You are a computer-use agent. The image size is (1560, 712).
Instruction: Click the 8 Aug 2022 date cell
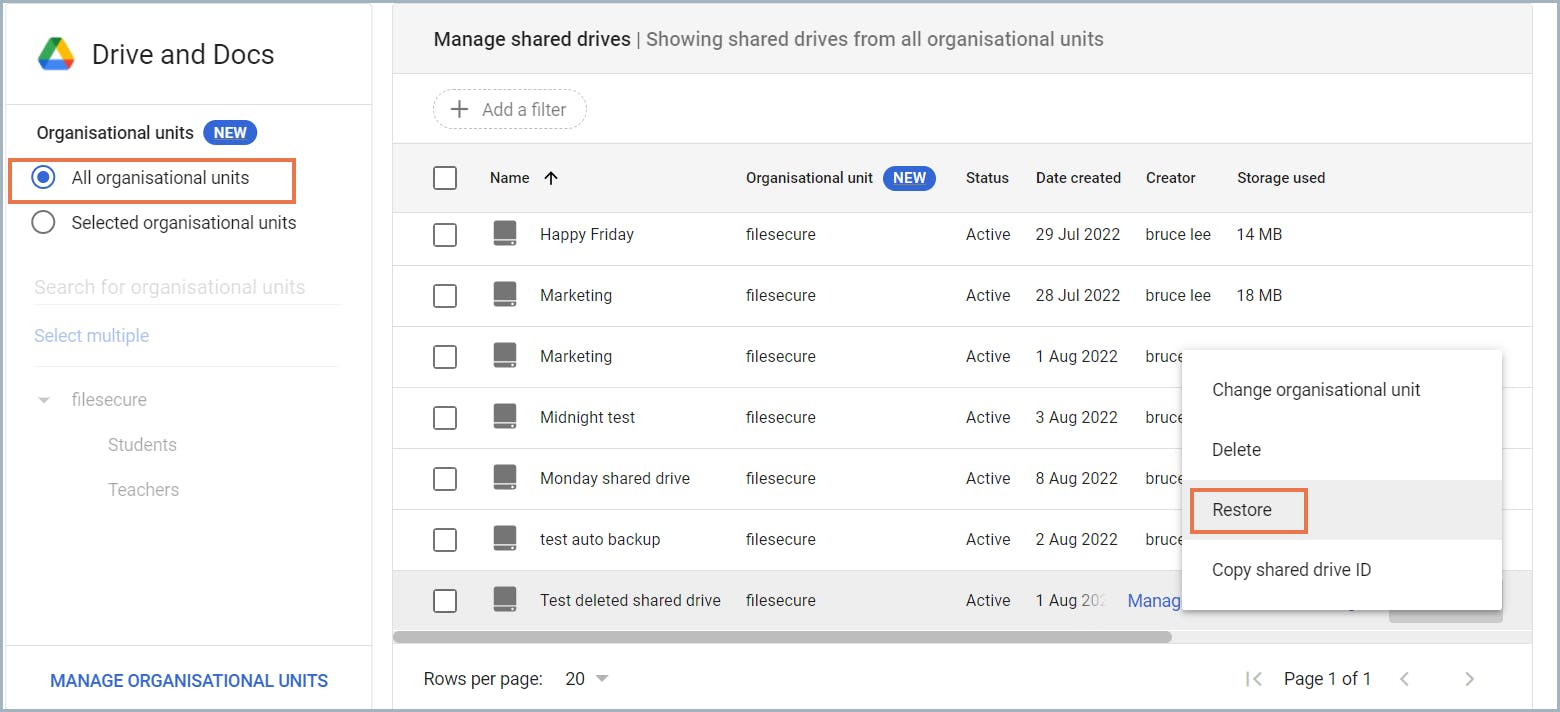1077,479
